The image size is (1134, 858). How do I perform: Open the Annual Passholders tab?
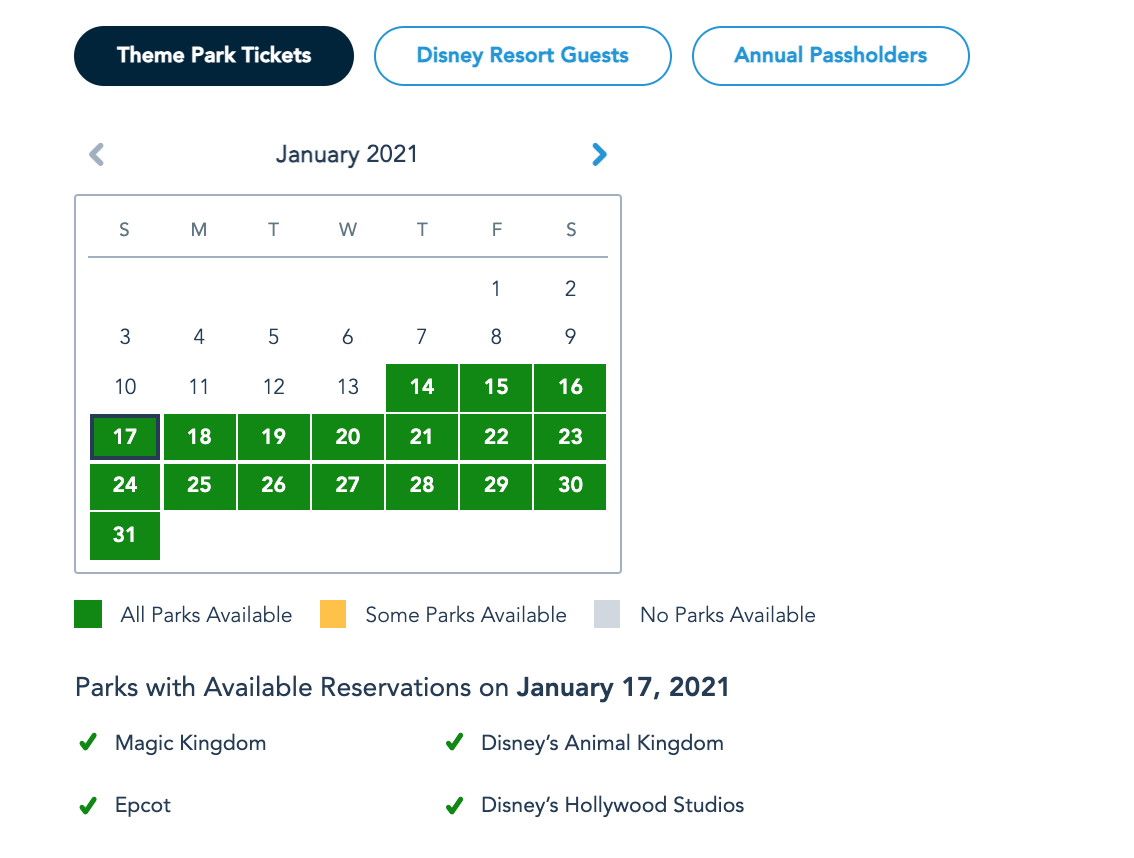(x=830, y=56)
